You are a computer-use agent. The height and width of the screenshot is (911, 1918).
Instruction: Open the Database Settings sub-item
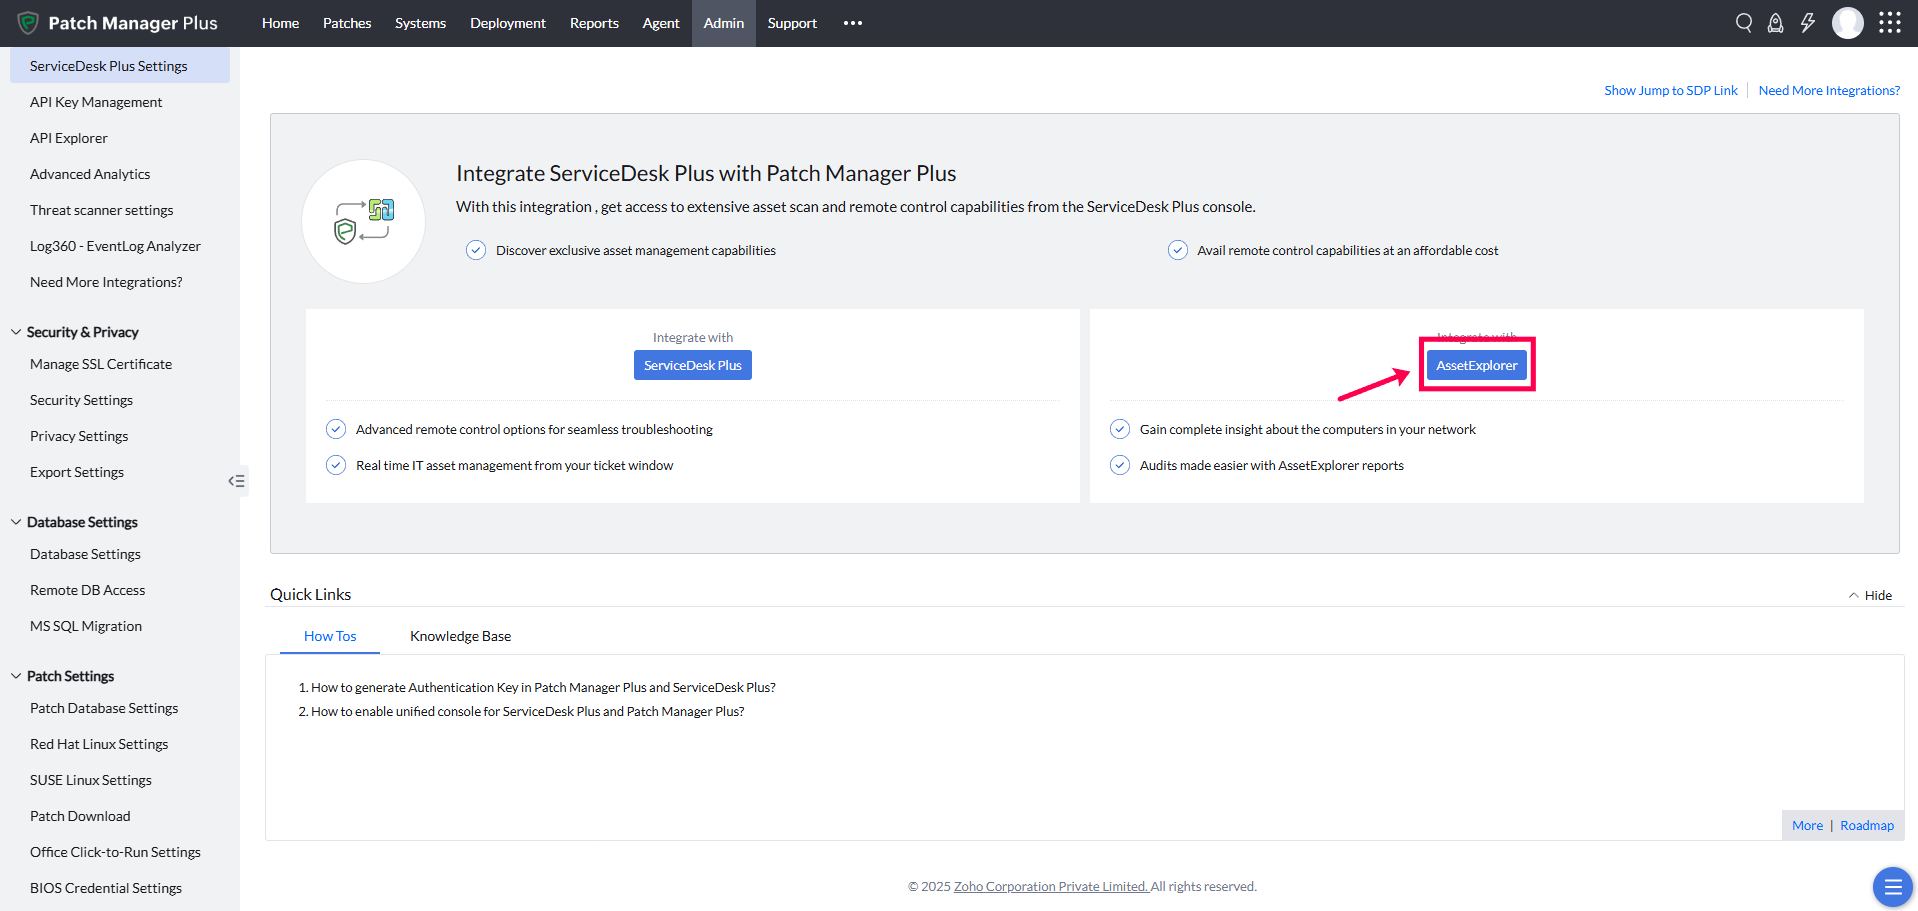(x=85, y=554)
